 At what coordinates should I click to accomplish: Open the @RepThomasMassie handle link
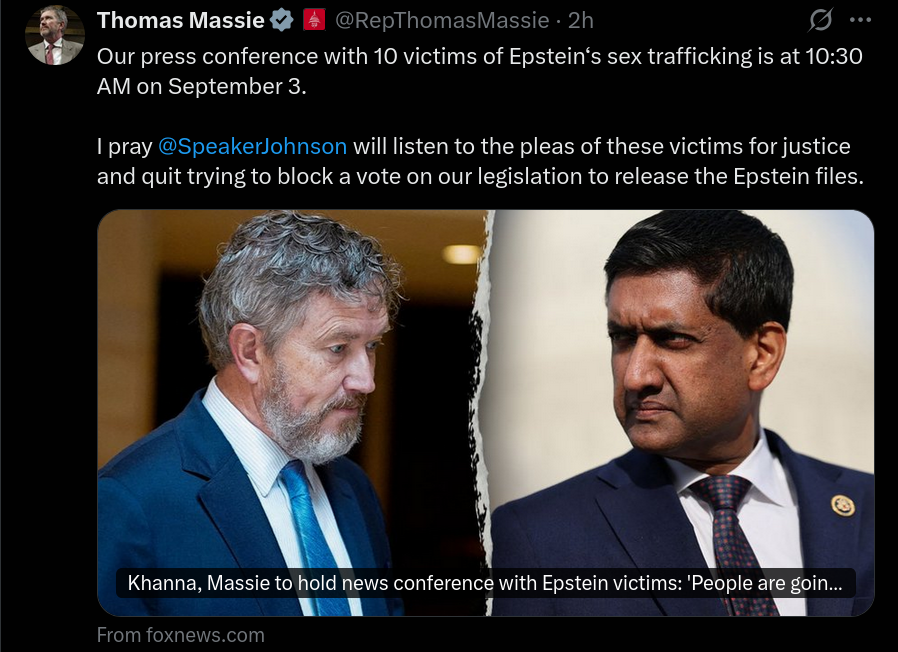[442, 21]
